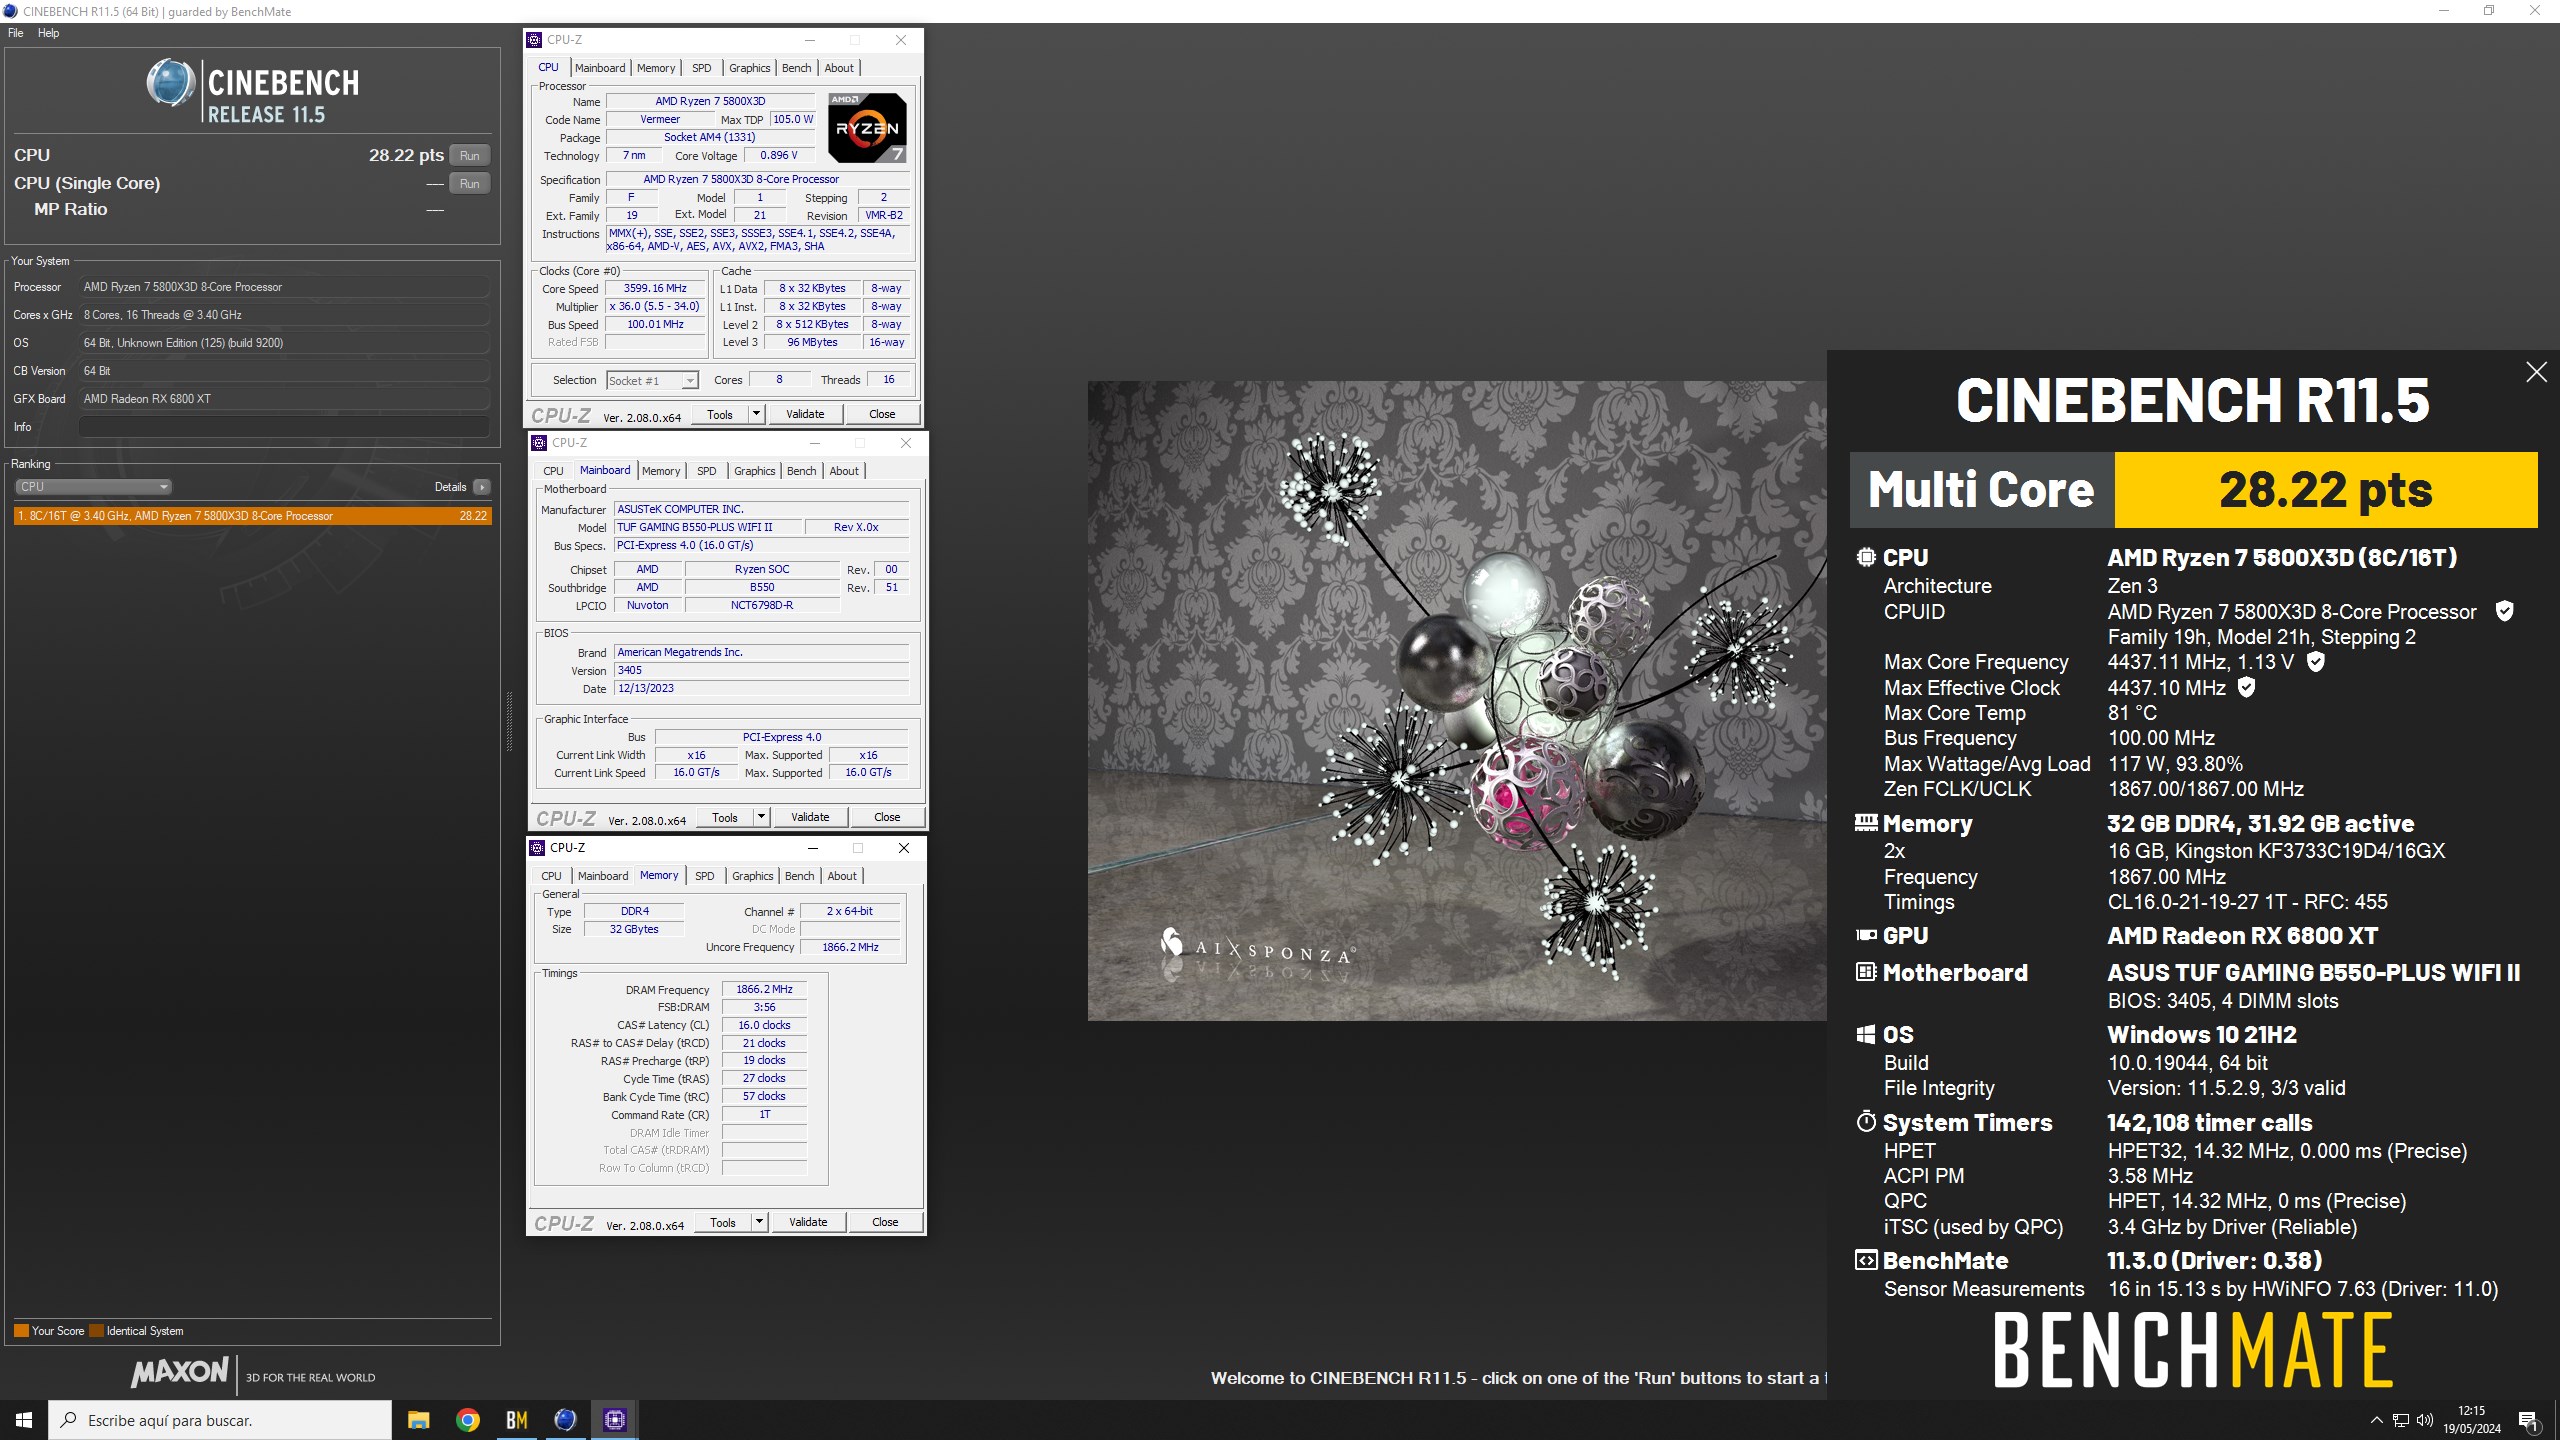Viewport: 2560px width, 1440px height.
Task: Open the Windows Start menu
Action: coord(24,1420)
